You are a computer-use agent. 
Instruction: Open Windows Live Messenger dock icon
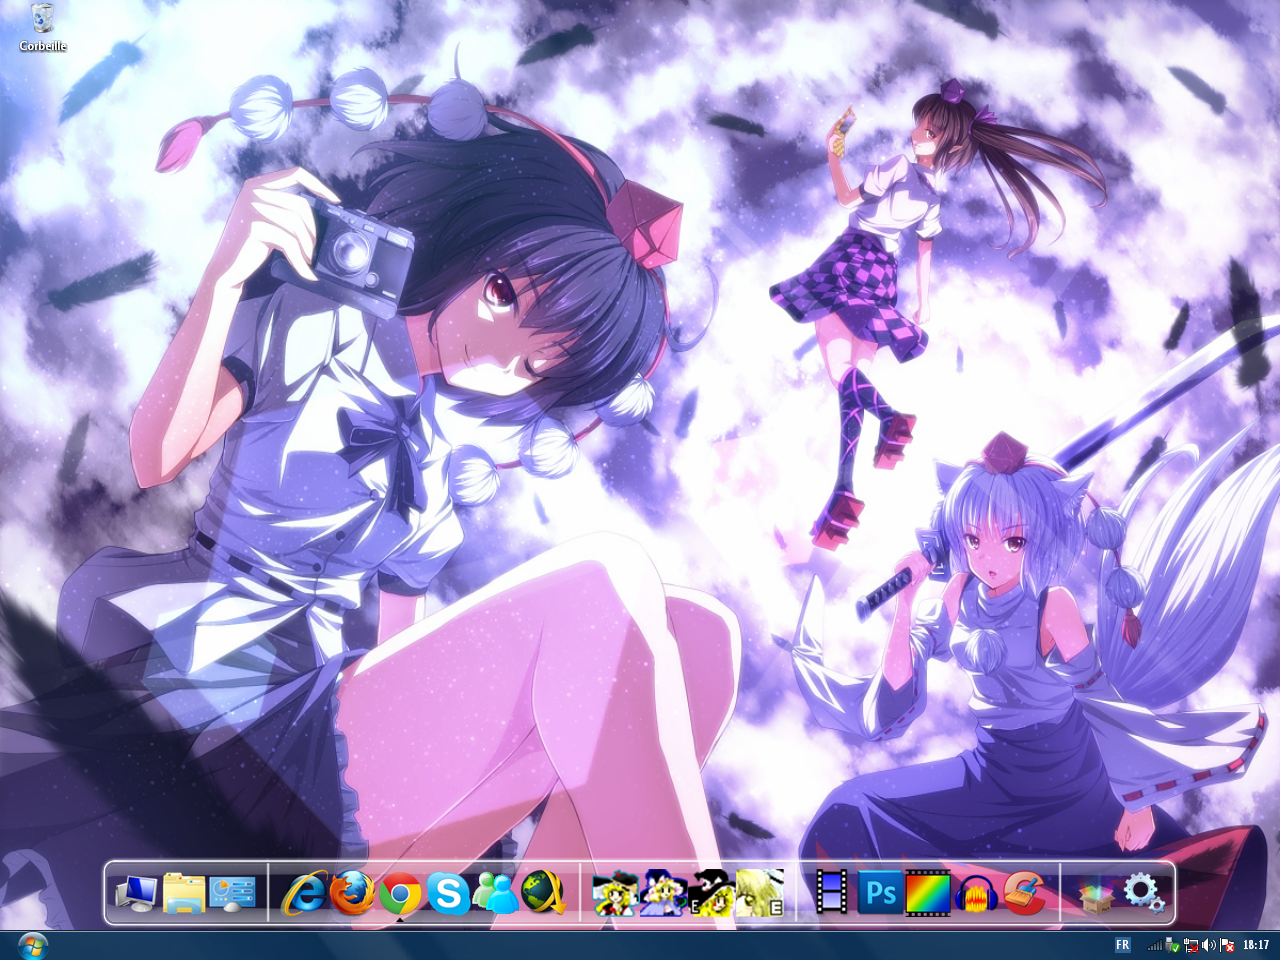pyautogui.click(x=496, y=892)
